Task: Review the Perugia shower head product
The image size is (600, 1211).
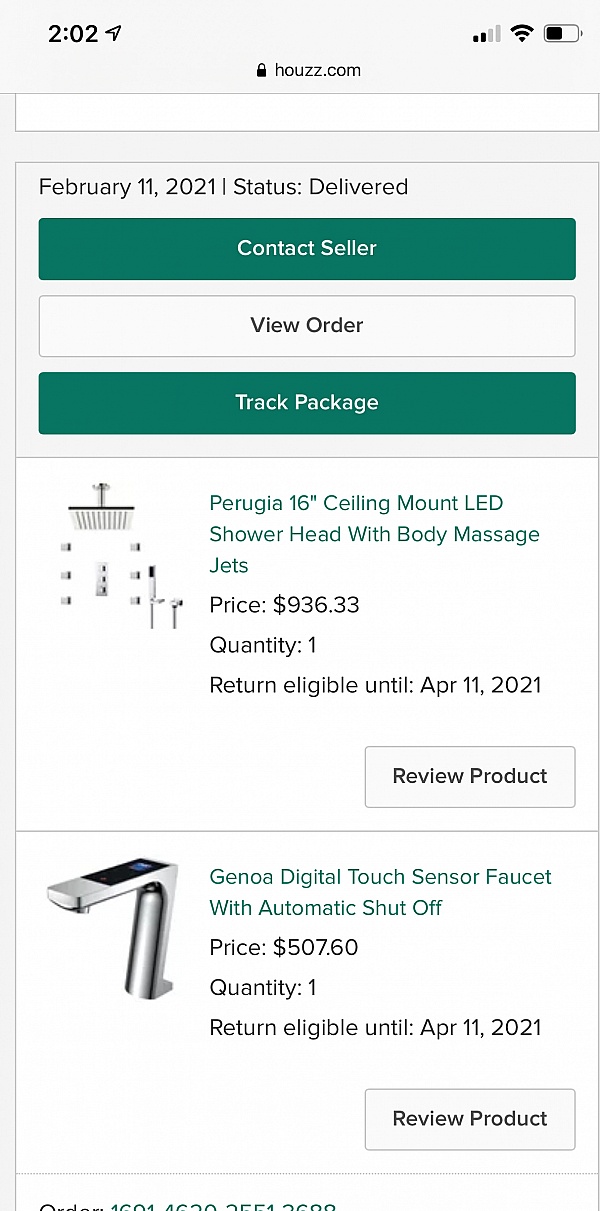Action: 469,777
